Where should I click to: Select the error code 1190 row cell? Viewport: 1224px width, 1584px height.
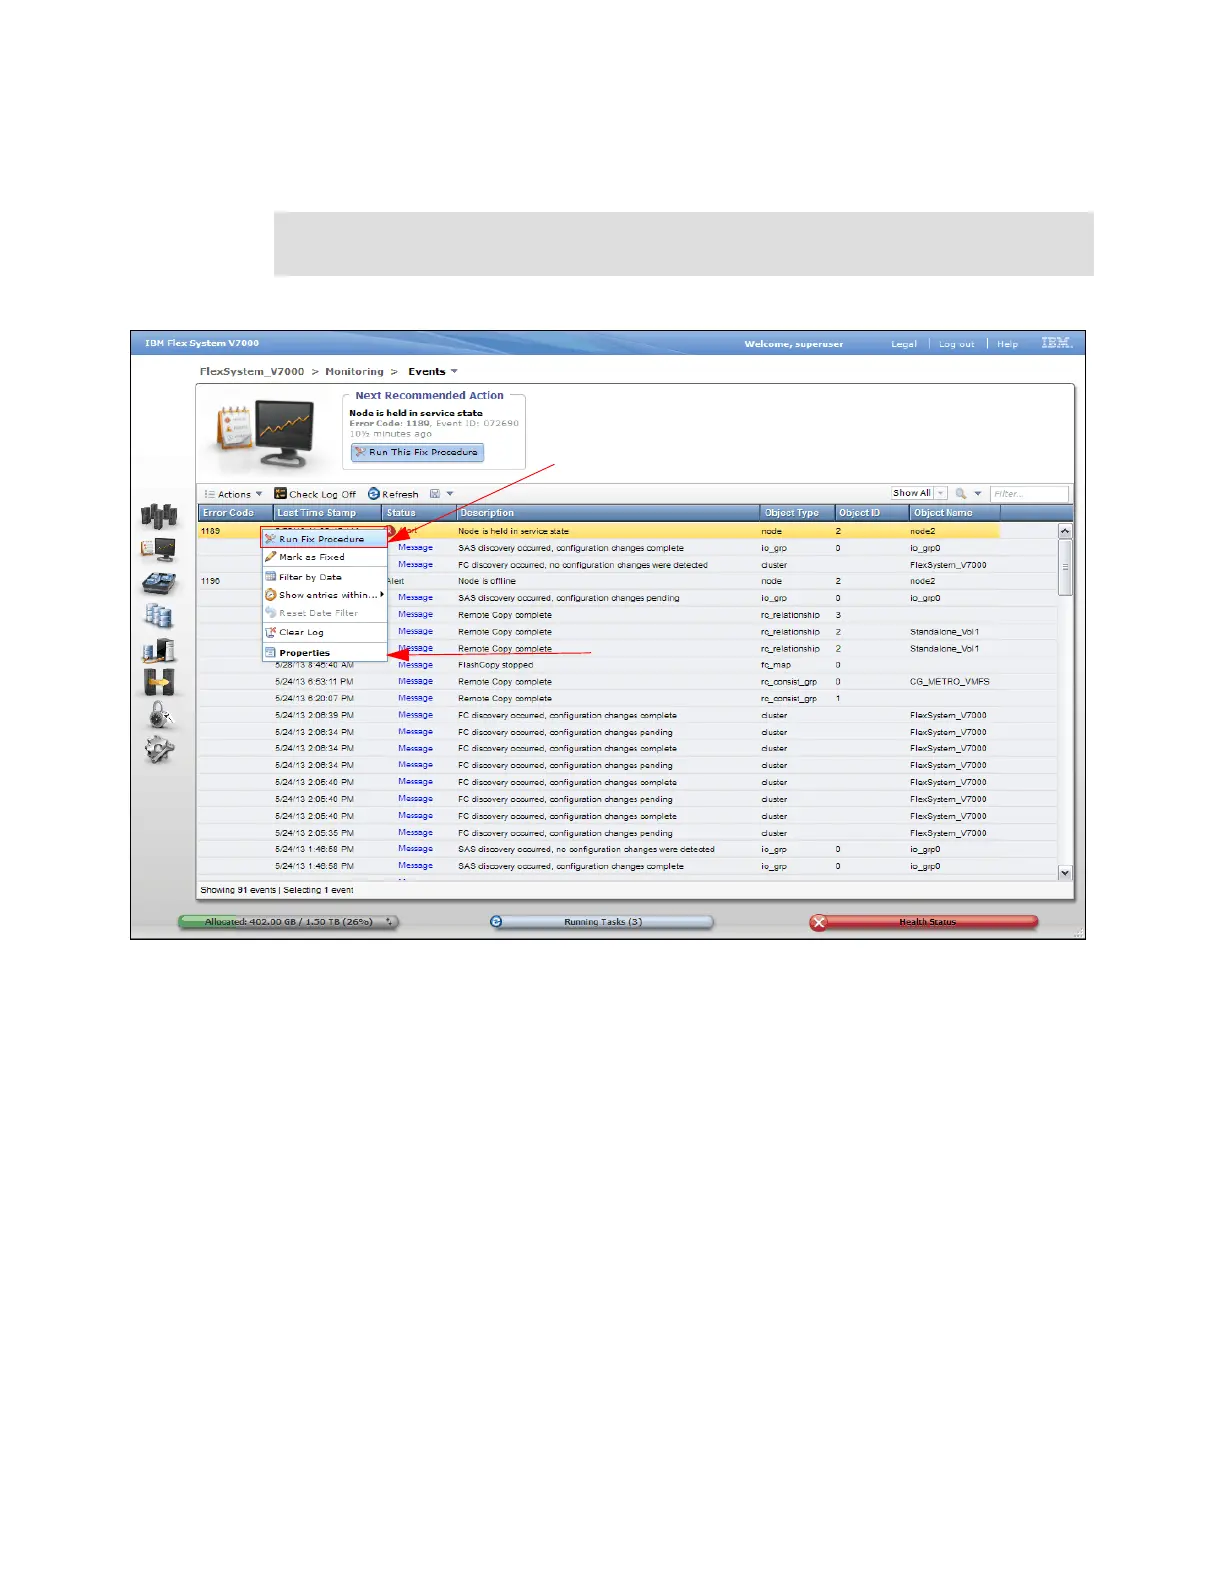click(x=211, y=581)
